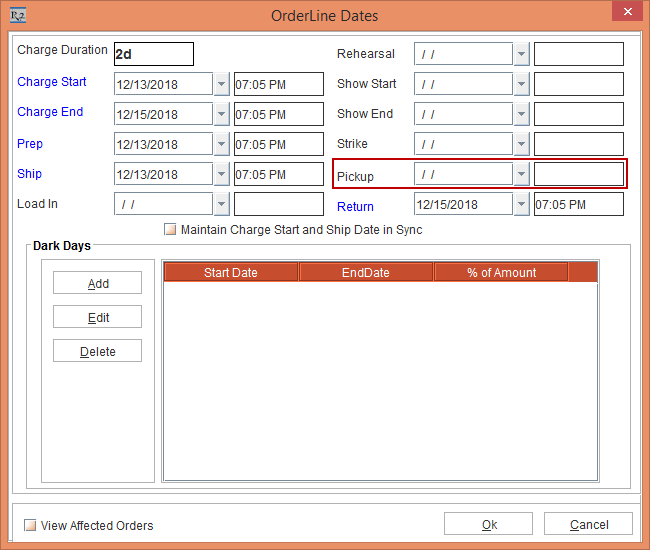This screenshot has height=550, width=650.
Task: Click the Show Start time field
Action: pyautogui.click(x=578, y=84)
